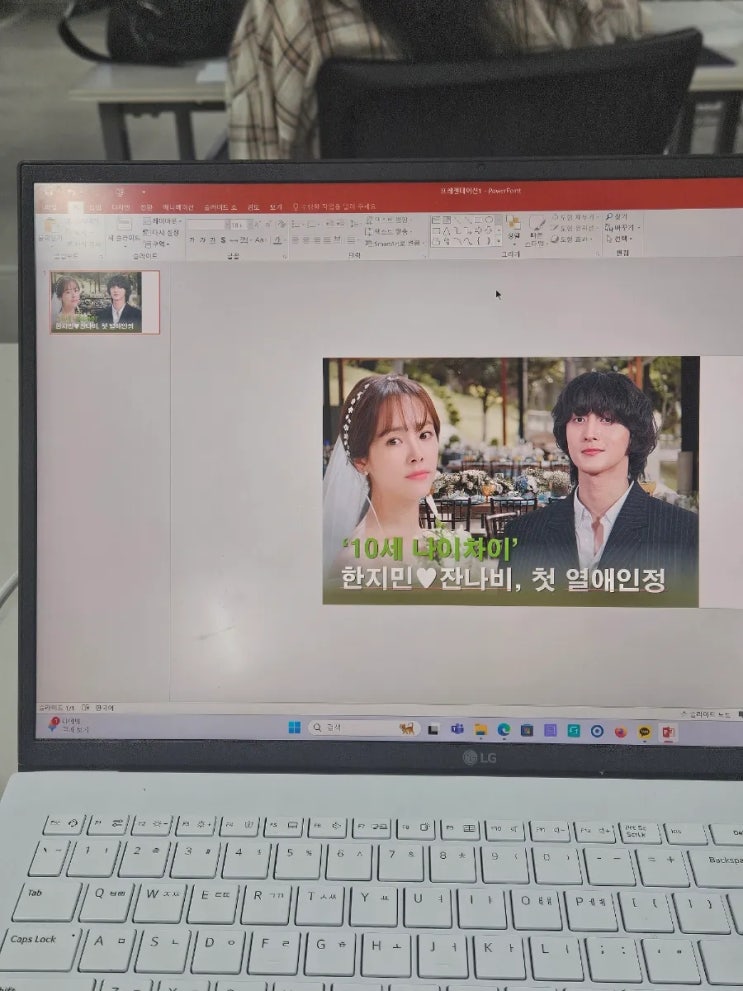Click the font name combo box
Screen dimensions: 743x991
coord(206,225)
